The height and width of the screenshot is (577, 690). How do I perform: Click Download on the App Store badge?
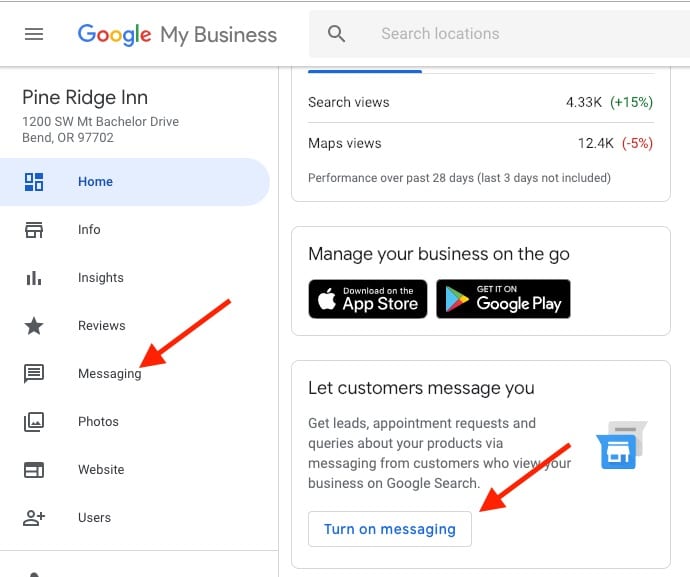pyautogui.click(x=368, y=299)
